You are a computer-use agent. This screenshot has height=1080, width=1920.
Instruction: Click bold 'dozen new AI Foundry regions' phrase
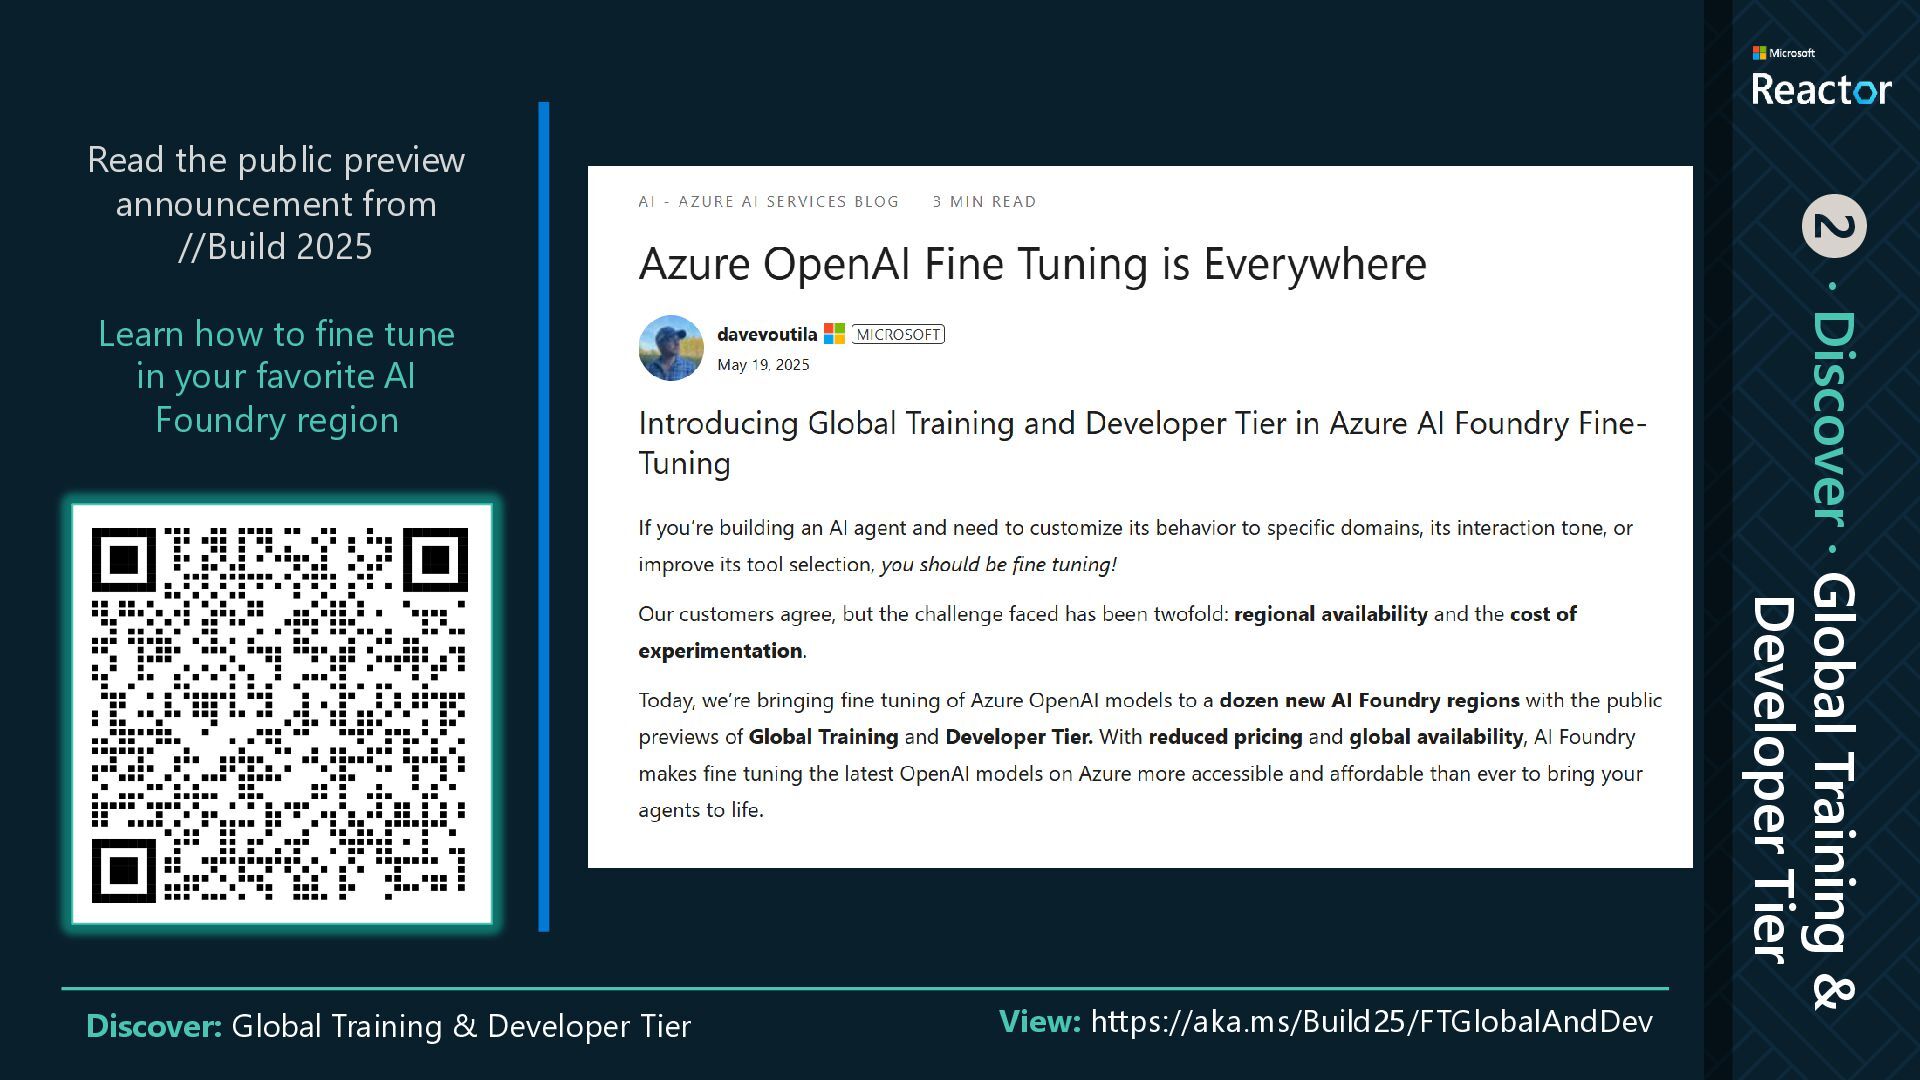[x=1369, y=700]
